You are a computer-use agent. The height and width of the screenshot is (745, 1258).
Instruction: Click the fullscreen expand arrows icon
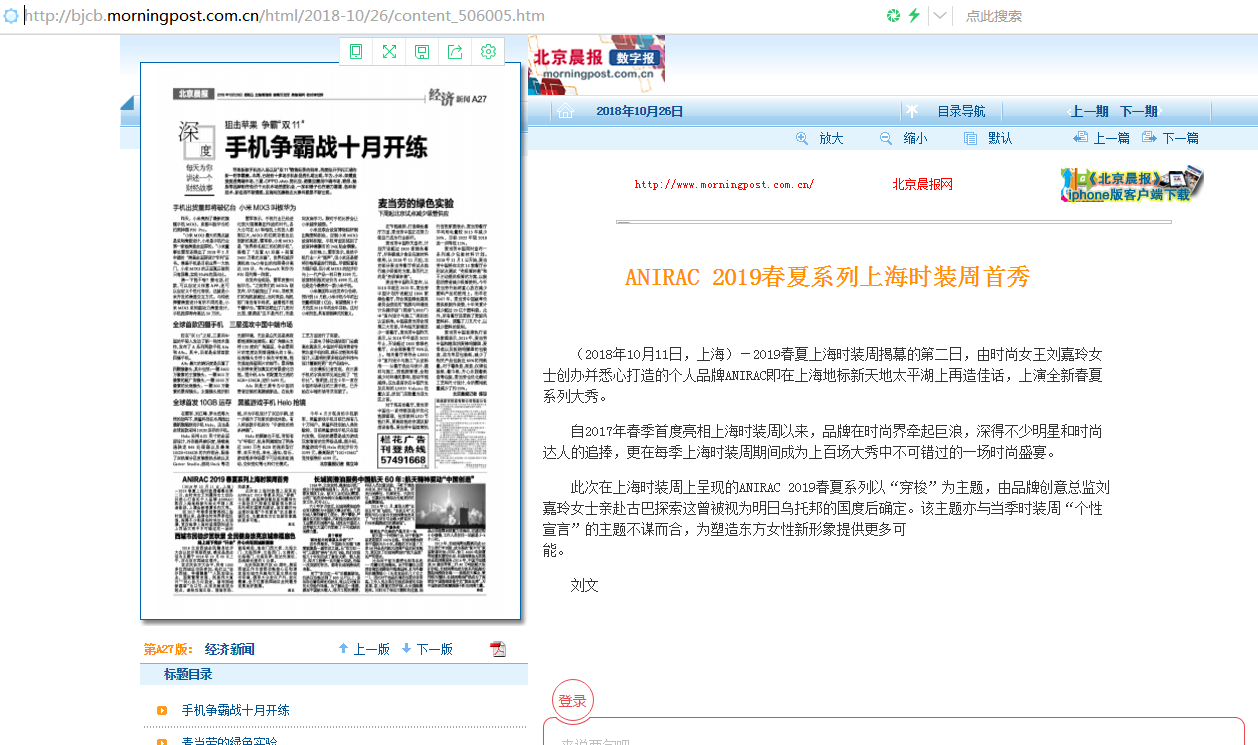389,52
